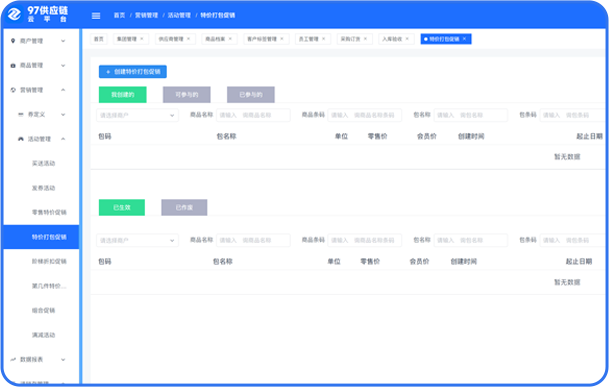Screen dimensions: 609x387
Task: Open 首页 in the breadcrumb
Action: tap(120, 16)
